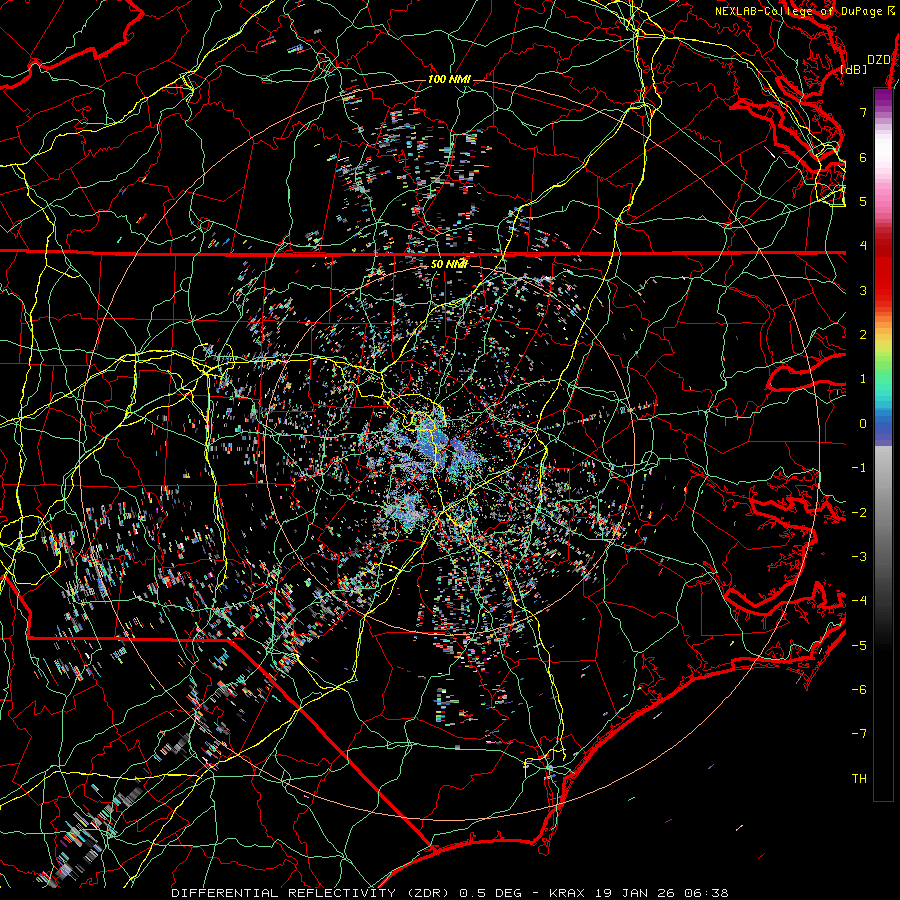900x900 pixels.
Task: Click the KRAX 19 JAN 26 06:38 timestamp
Action: click(x=638, y=893)
